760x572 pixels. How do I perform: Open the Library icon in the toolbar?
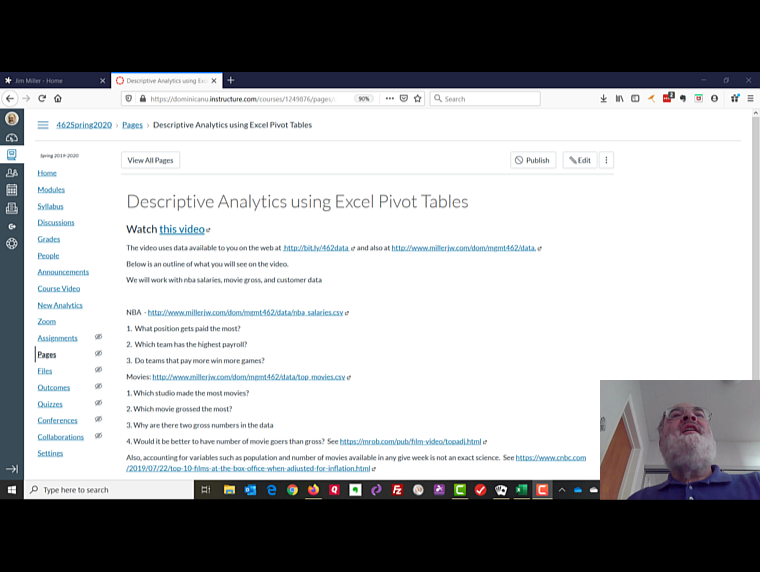(619, 98)
